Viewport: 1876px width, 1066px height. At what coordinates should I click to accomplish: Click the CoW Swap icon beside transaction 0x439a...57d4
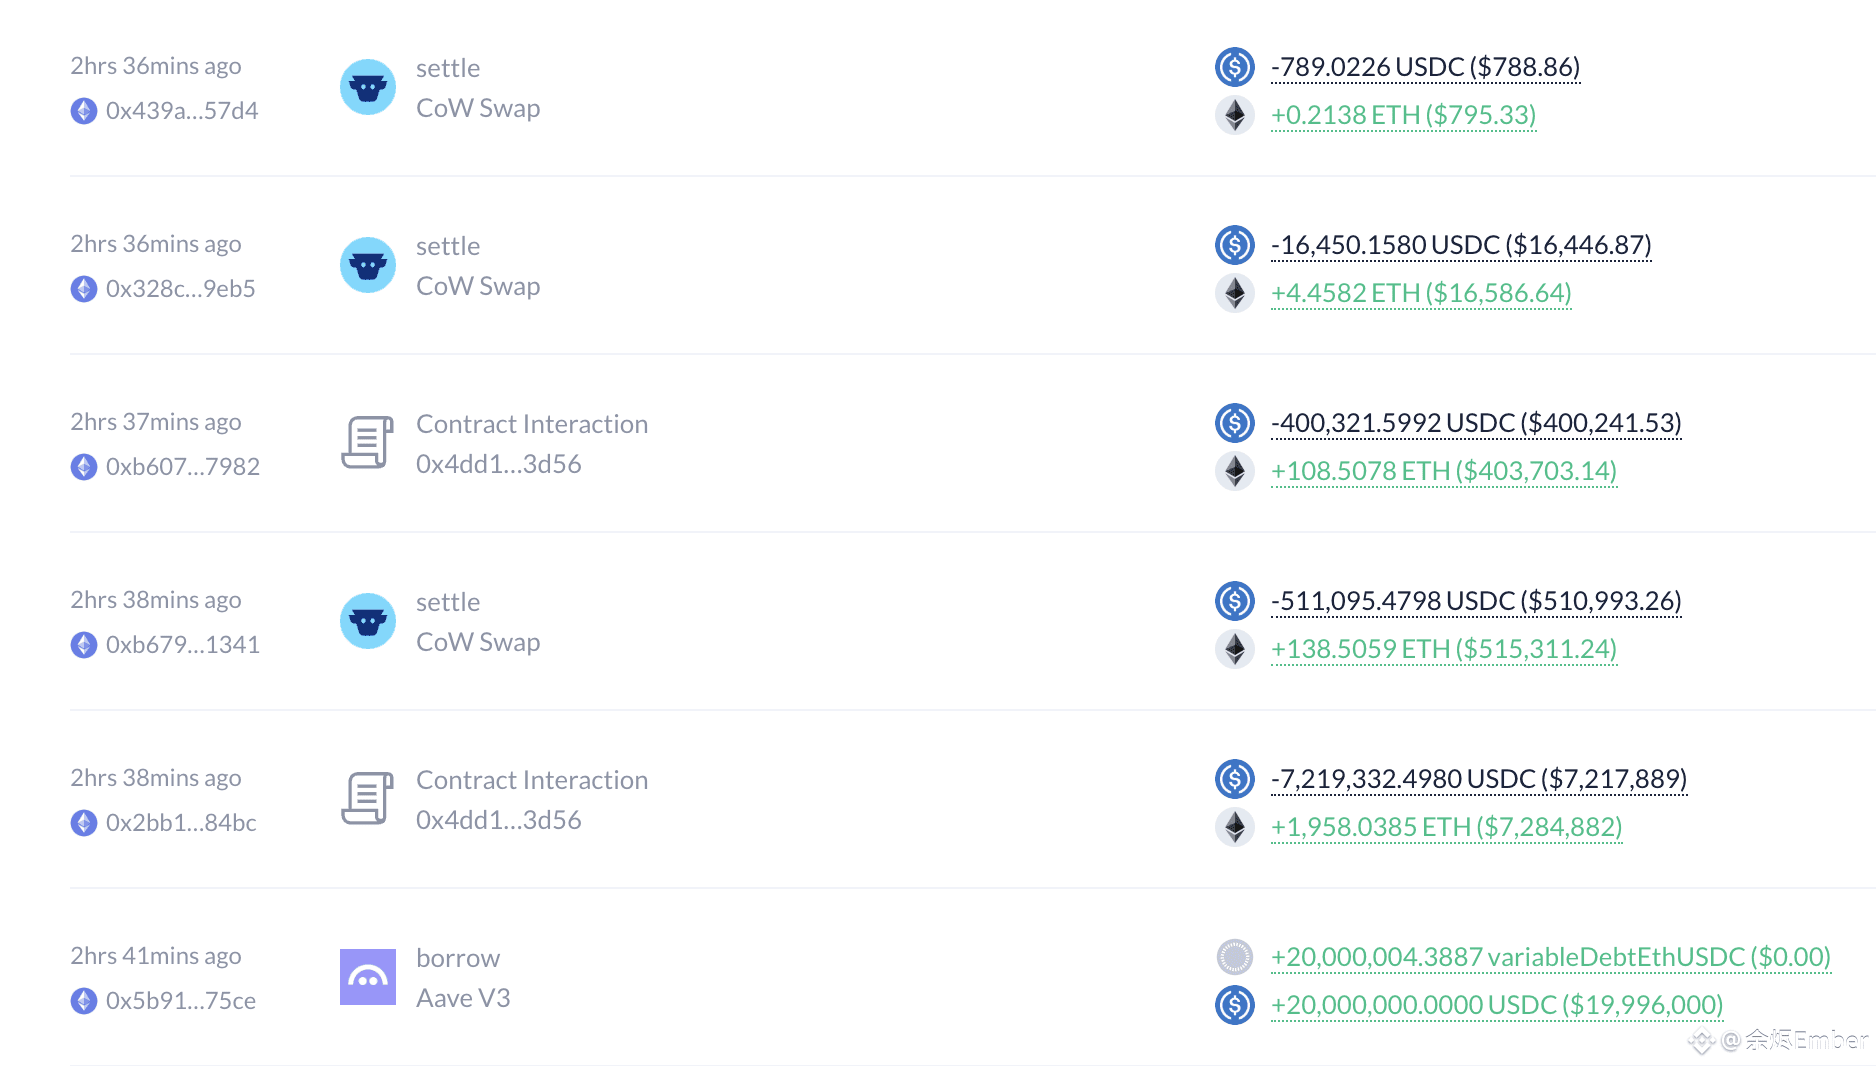(x=367, y=87)
